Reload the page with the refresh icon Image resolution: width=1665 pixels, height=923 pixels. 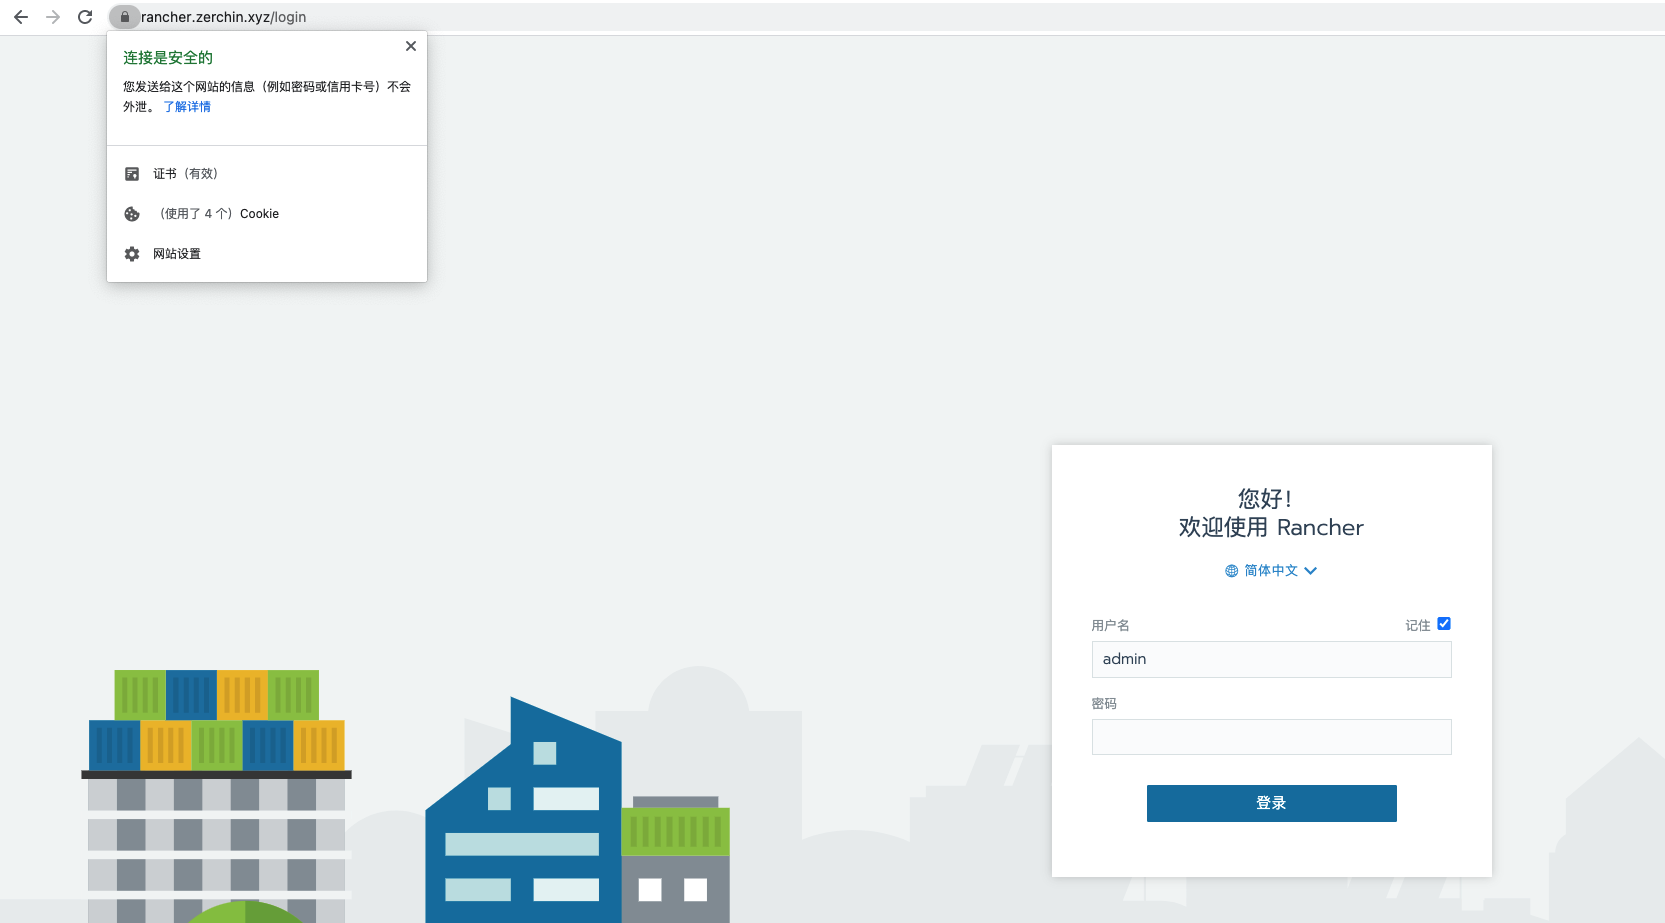tap(85, 17)
